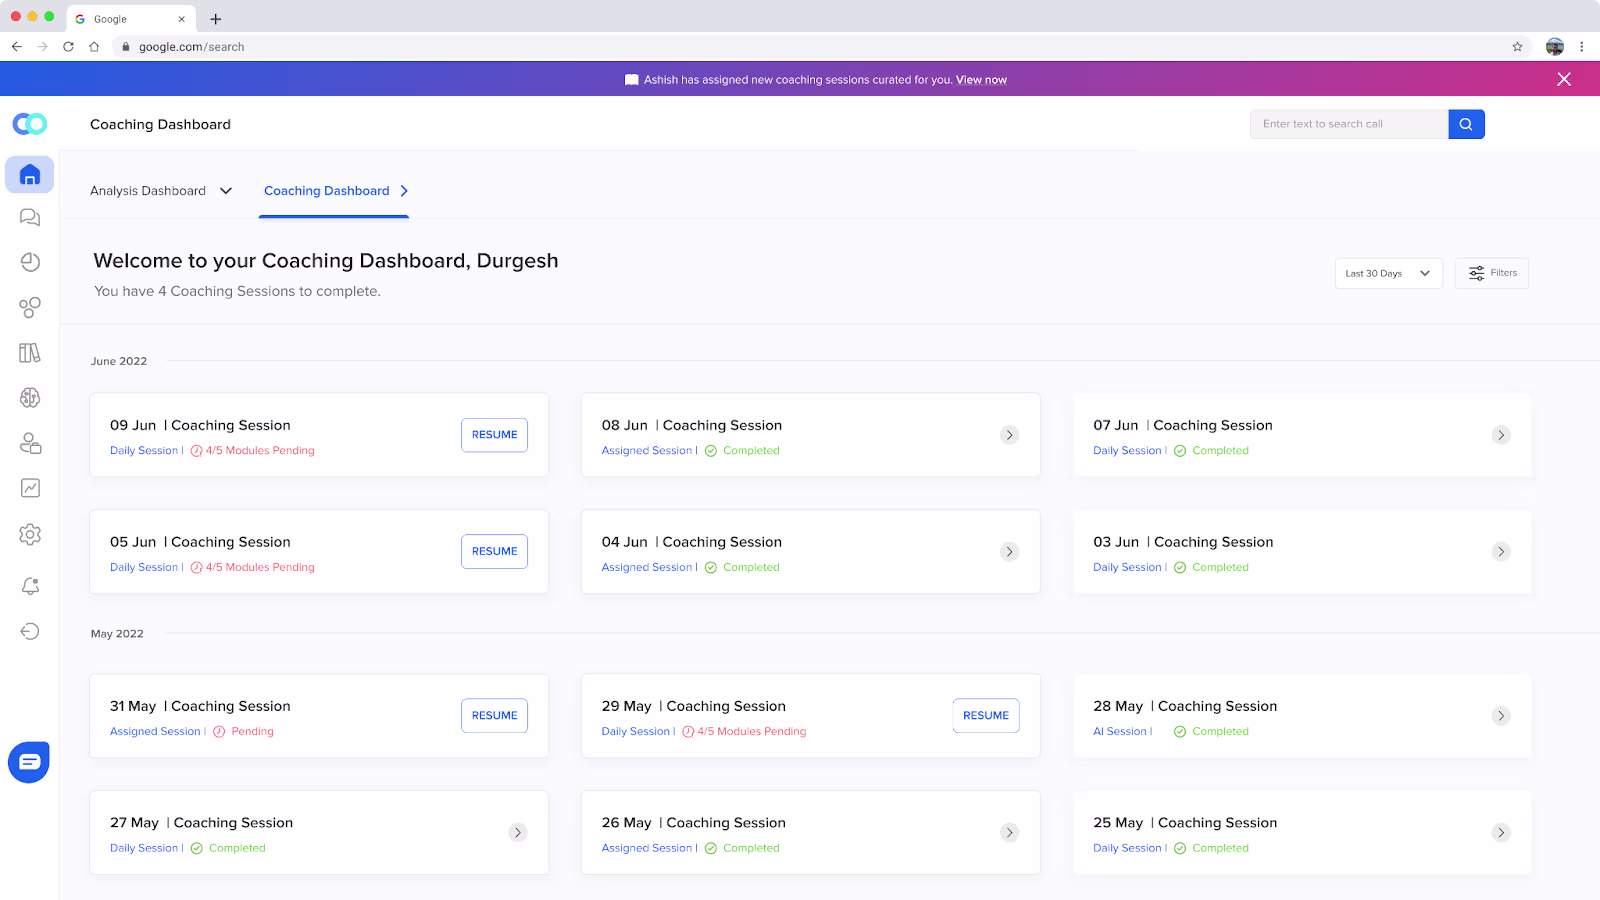
Task: Click the View now link in banner
Action: point(981,80)
